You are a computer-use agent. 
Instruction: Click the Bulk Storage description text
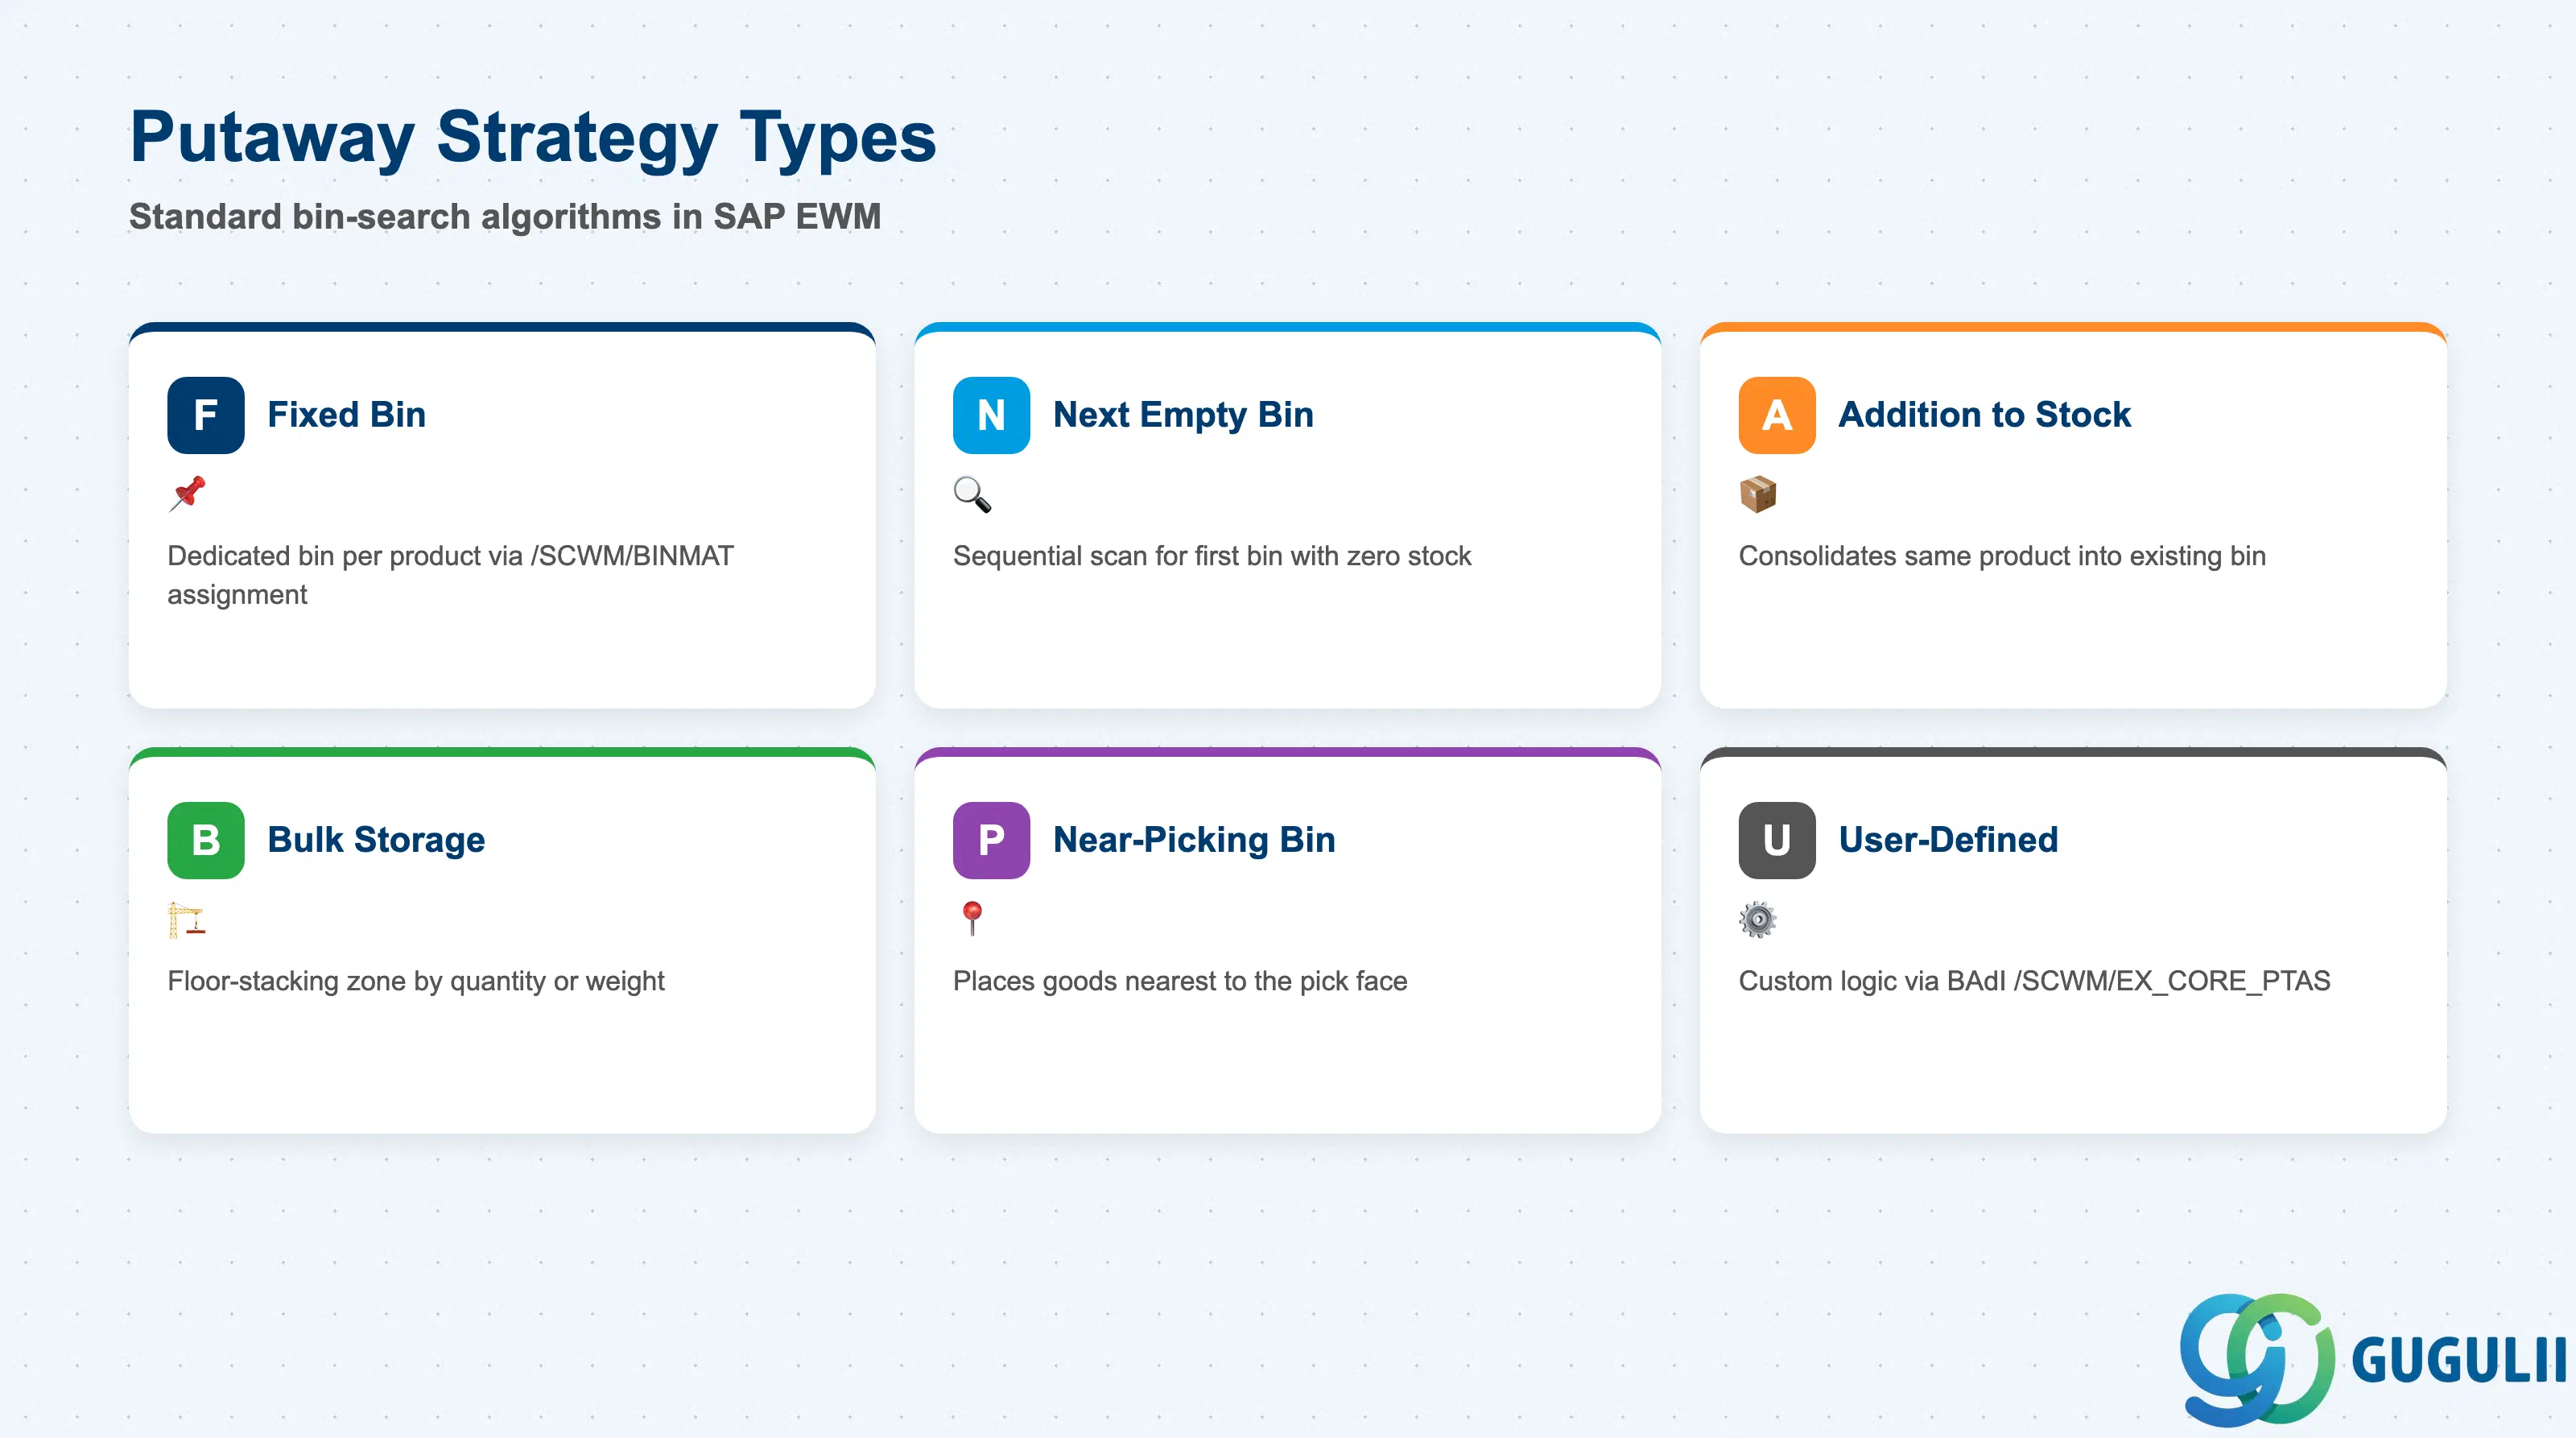click(x=416, y=981)
